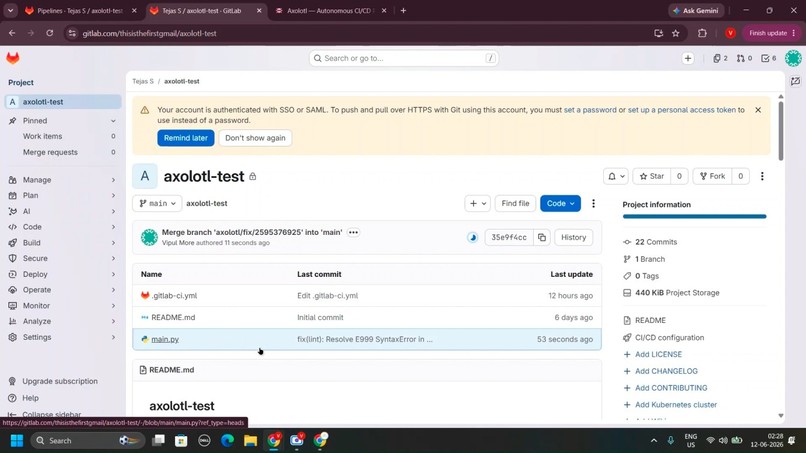Open repository actions kebab menu near Code

click(593, 204)
